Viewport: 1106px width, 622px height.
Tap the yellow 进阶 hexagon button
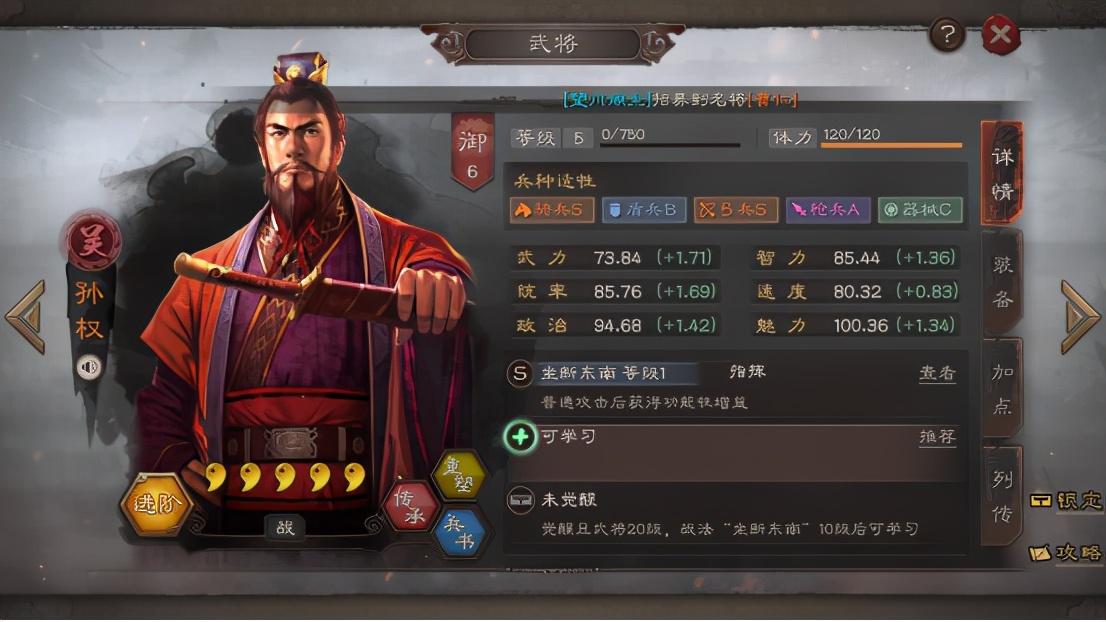click(156, 504)
